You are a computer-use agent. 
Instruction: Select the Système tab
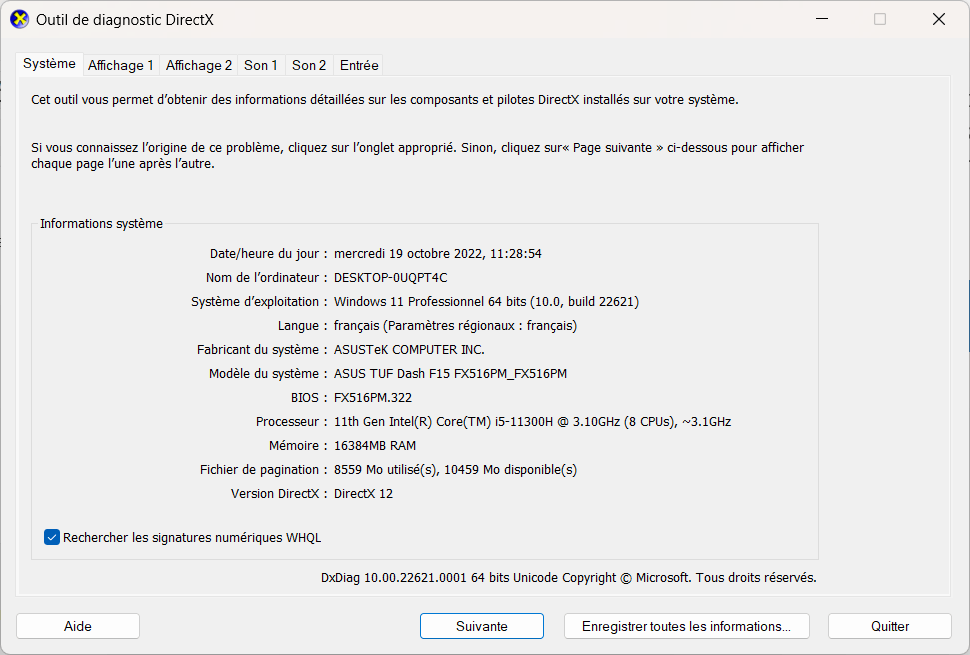click(49, 64)
